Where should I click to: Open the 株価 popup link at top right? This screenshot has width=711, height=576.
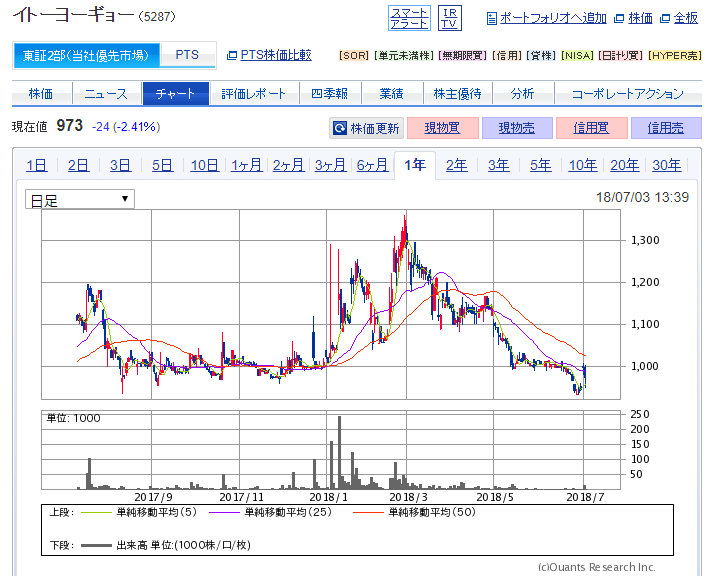[x=640, y=18]
